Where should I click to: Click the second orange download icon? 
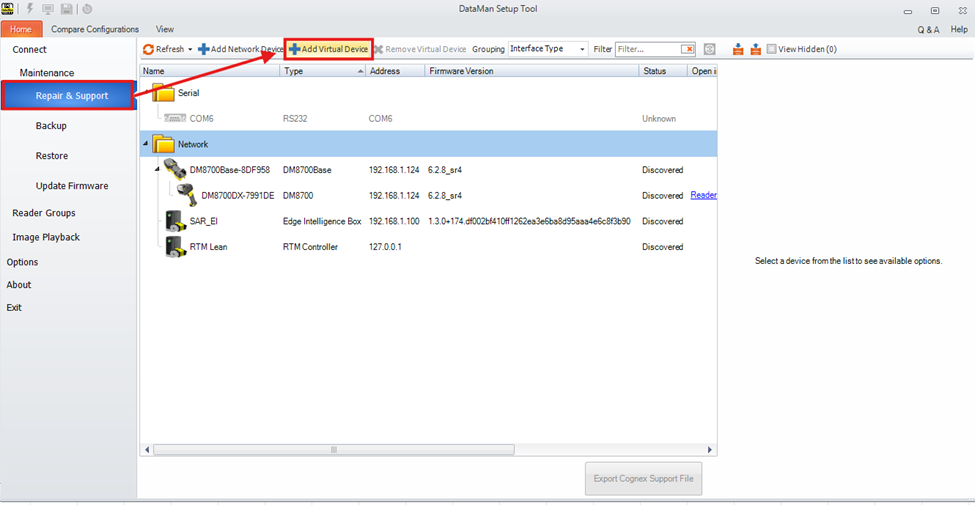pos(755,49)
